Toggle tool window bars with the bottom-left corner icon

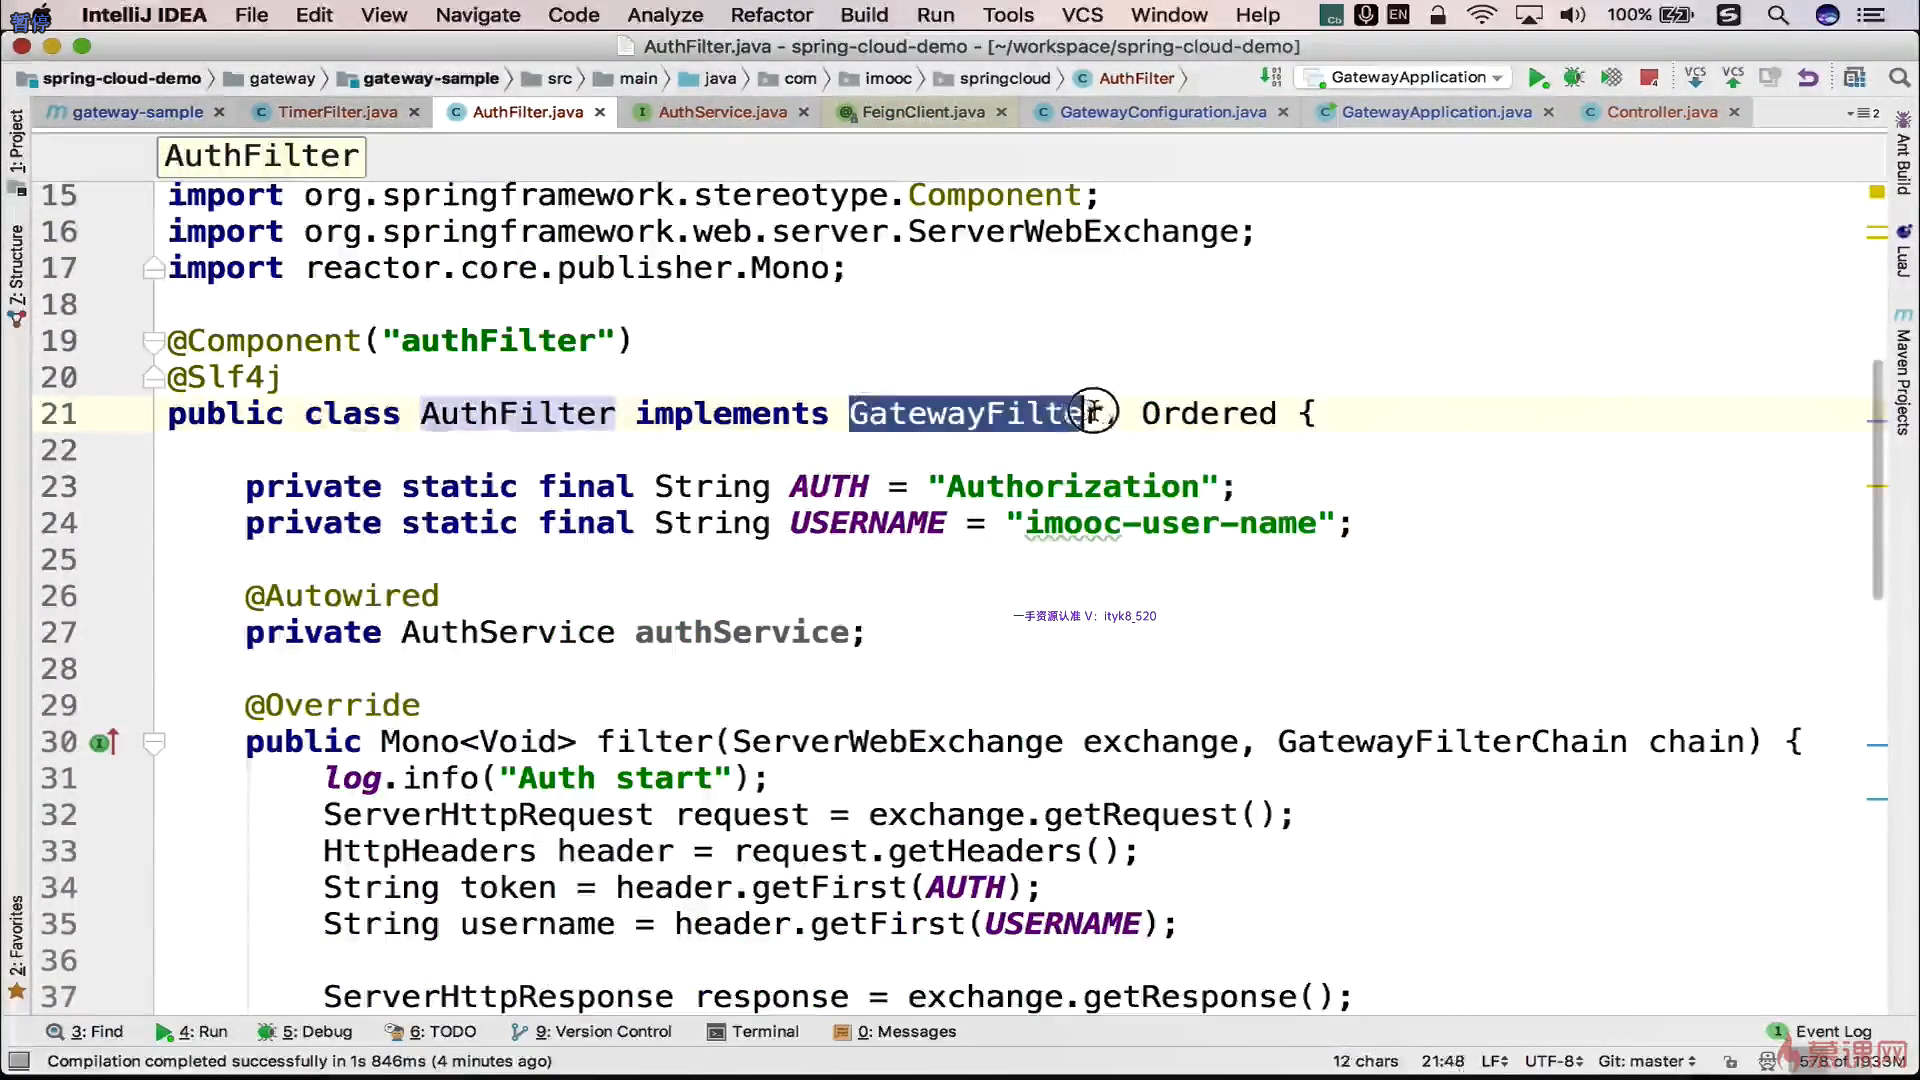click(x=19, y=1061)
